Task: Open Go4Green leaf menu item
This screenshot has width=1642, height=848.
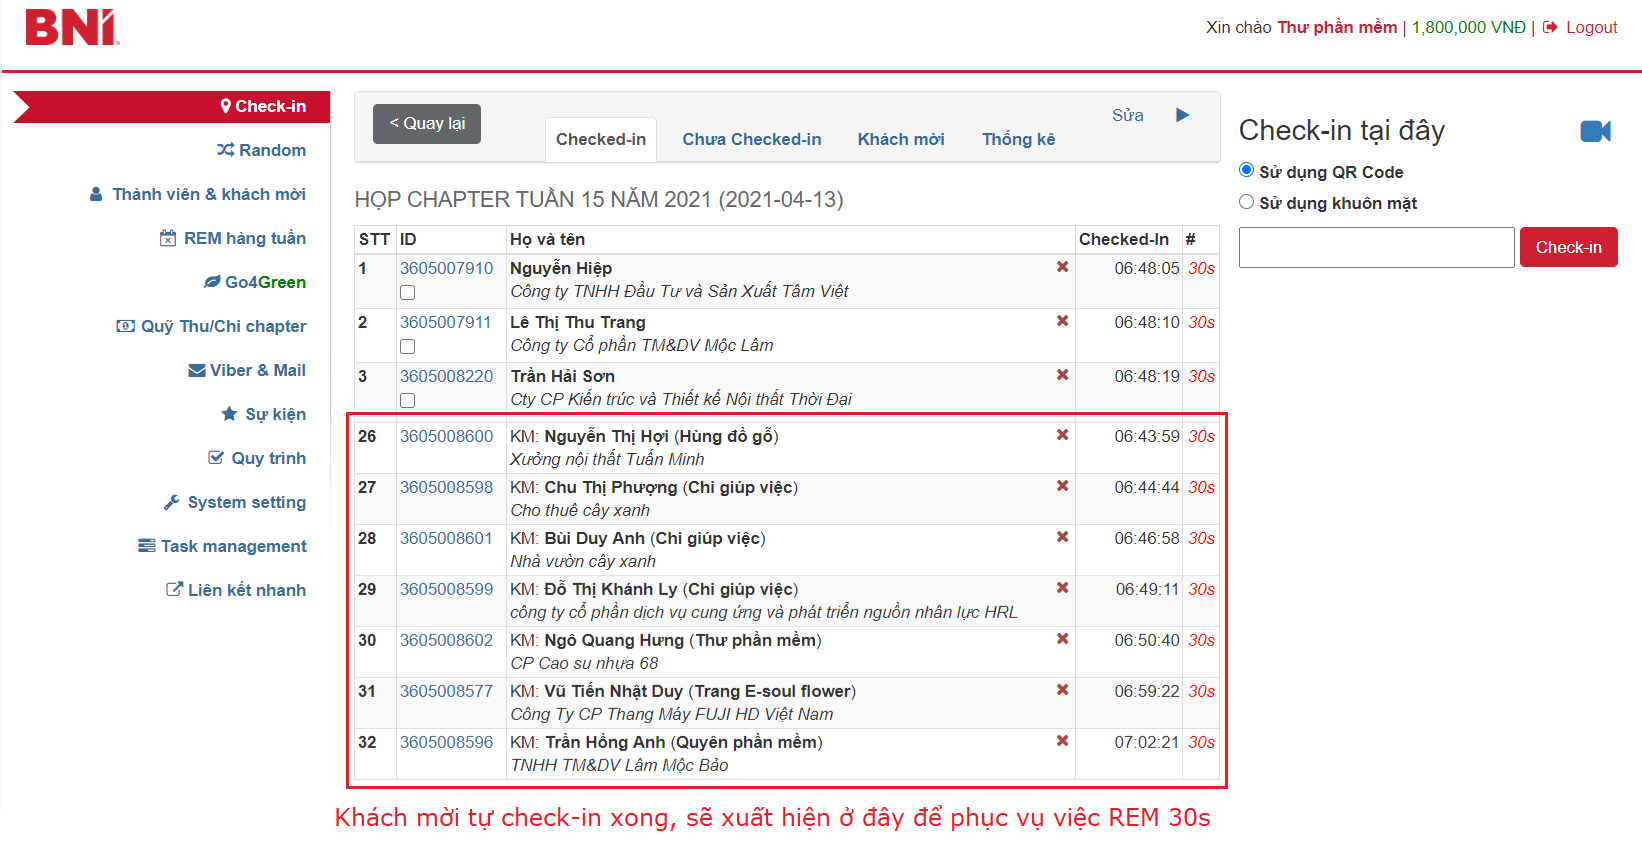Action: [x=255, y=282]
